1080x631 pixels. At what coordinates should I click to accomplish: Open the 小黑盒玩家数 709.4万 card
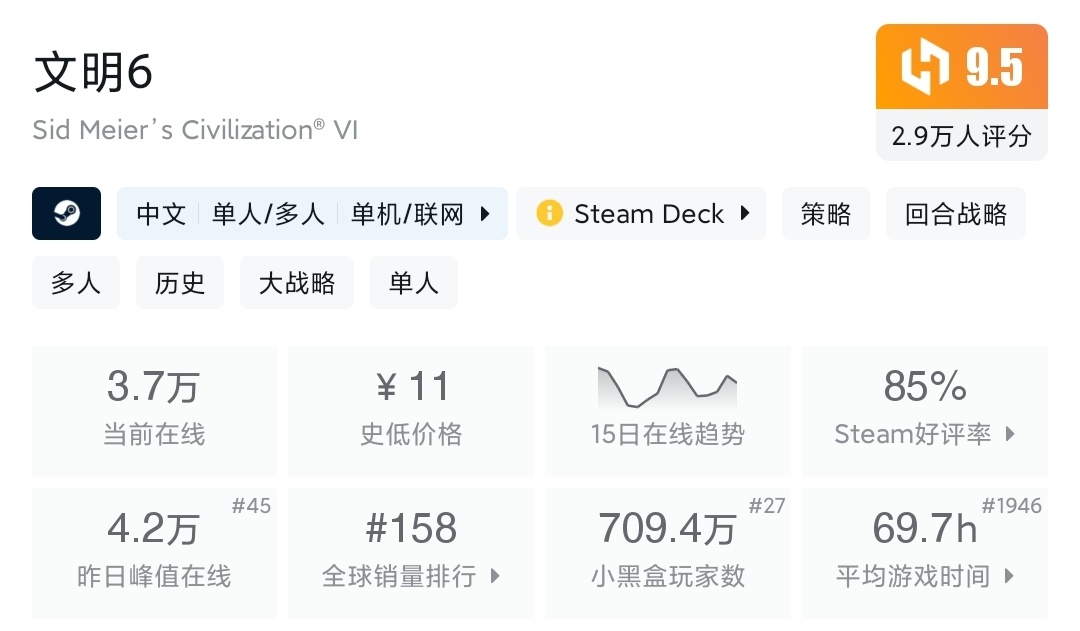(x=667, y=552)
